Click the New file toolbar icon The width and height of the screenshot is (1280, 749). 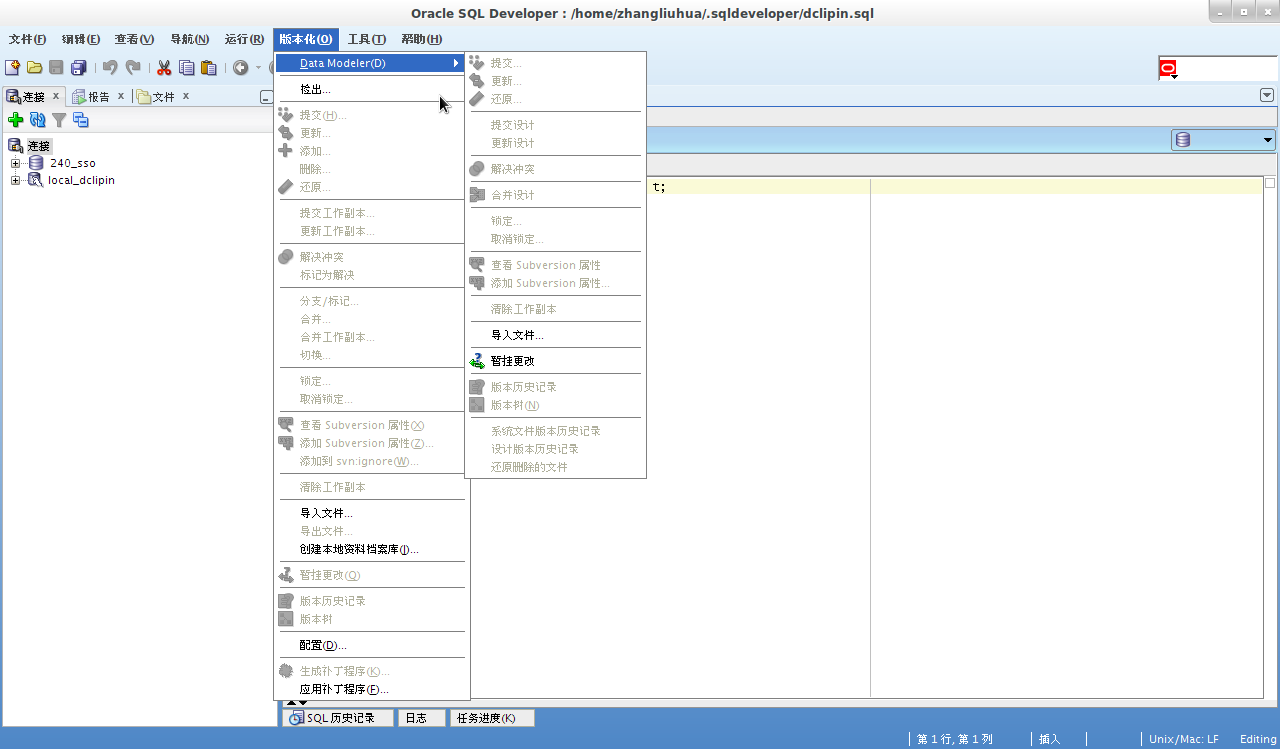[x=13, y=68]
